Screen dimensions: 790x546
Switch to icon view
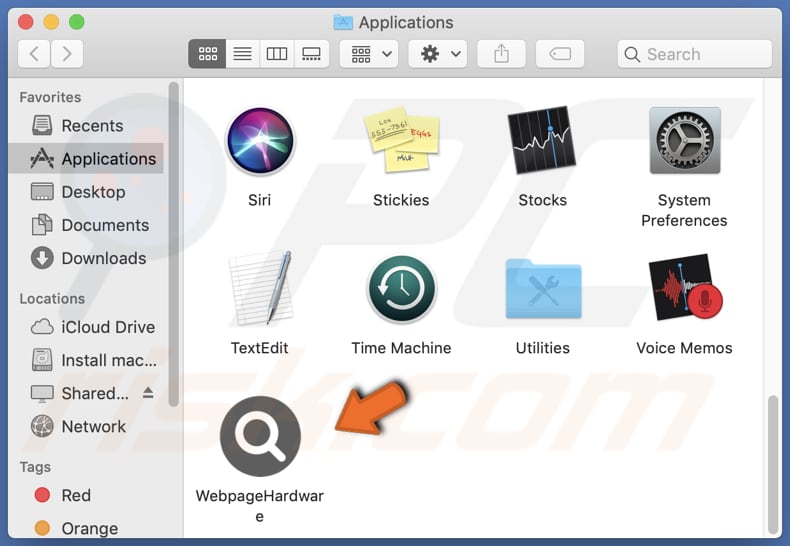(x=207, y=54)
